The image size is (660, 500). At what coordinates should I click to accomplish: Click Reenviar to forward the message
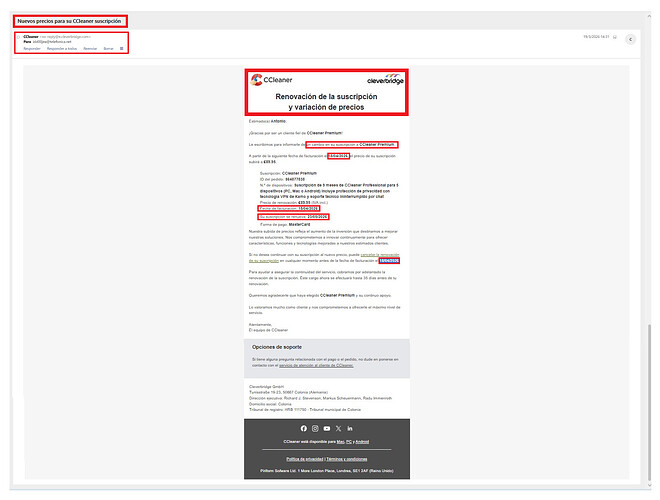click(90, 48)
